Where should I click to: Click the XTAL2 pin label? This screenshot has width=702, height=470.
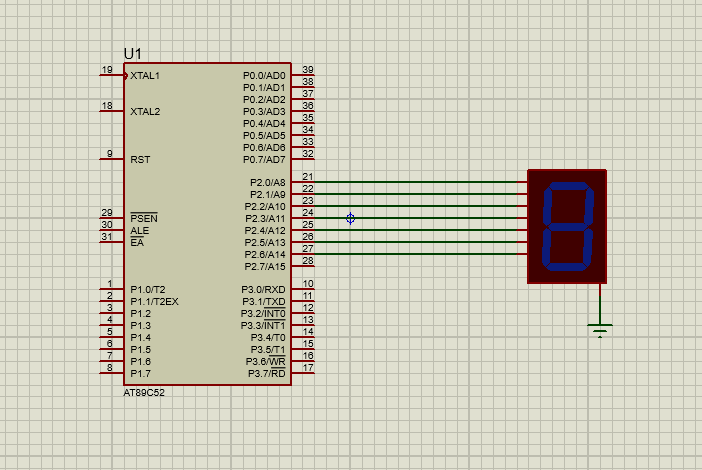(x=145, y=111)
